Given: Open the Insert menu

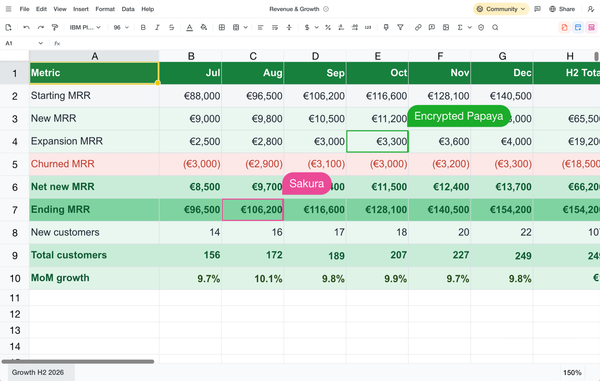Looking at the screenshot, I should tap(81, 9).
